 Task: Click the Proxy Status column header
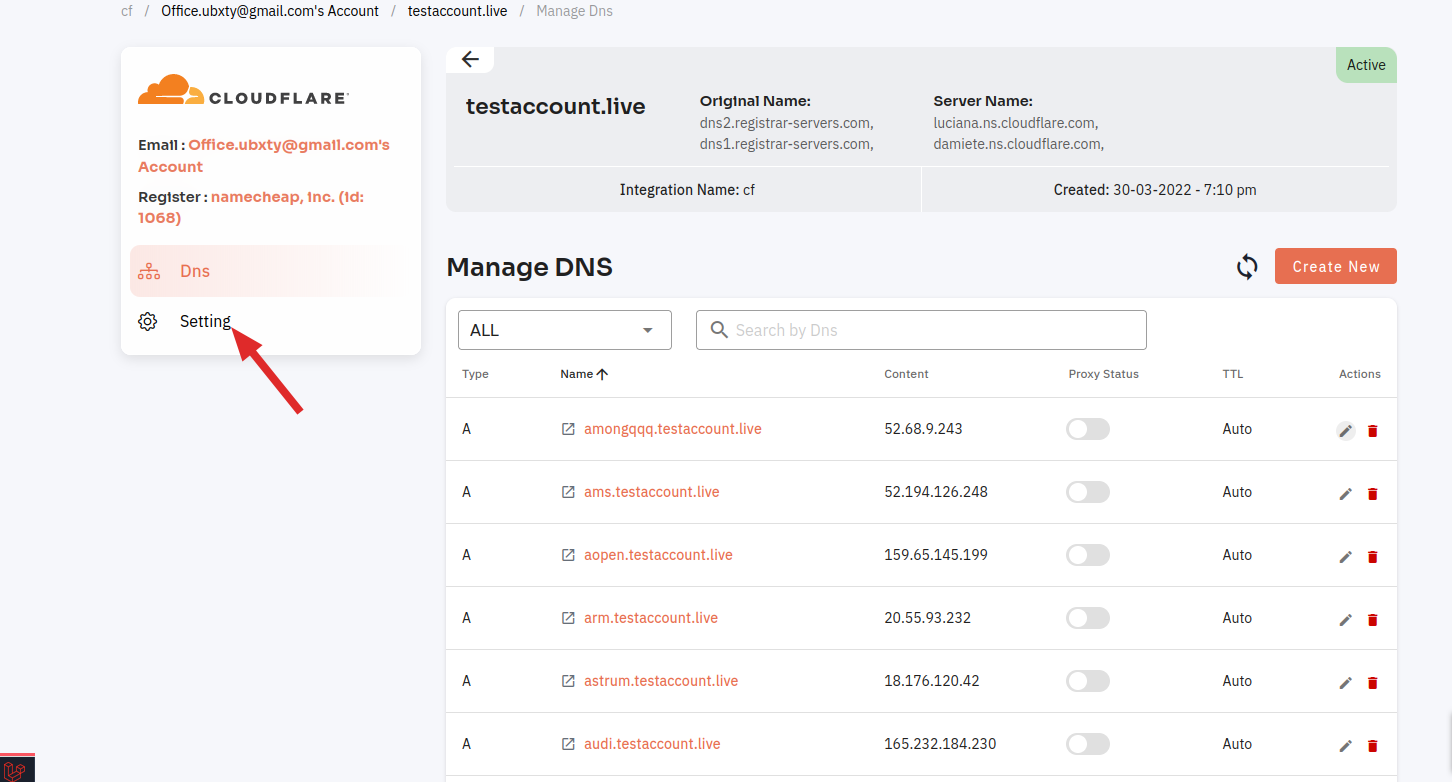point(1104,374)
